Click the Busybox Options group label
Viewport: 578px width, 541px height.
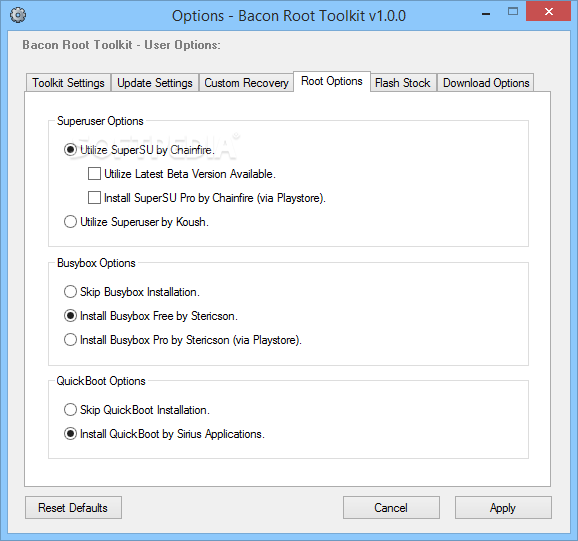[x=96, y=263]
